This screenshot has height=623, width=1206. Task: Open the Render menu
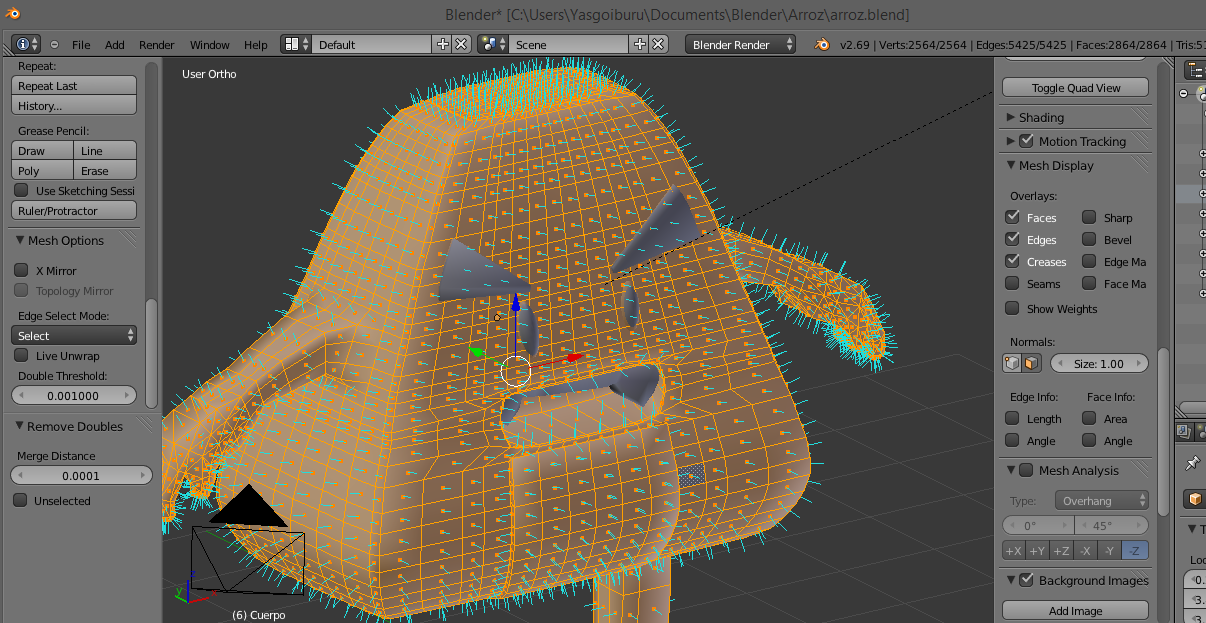pos(156,45)
